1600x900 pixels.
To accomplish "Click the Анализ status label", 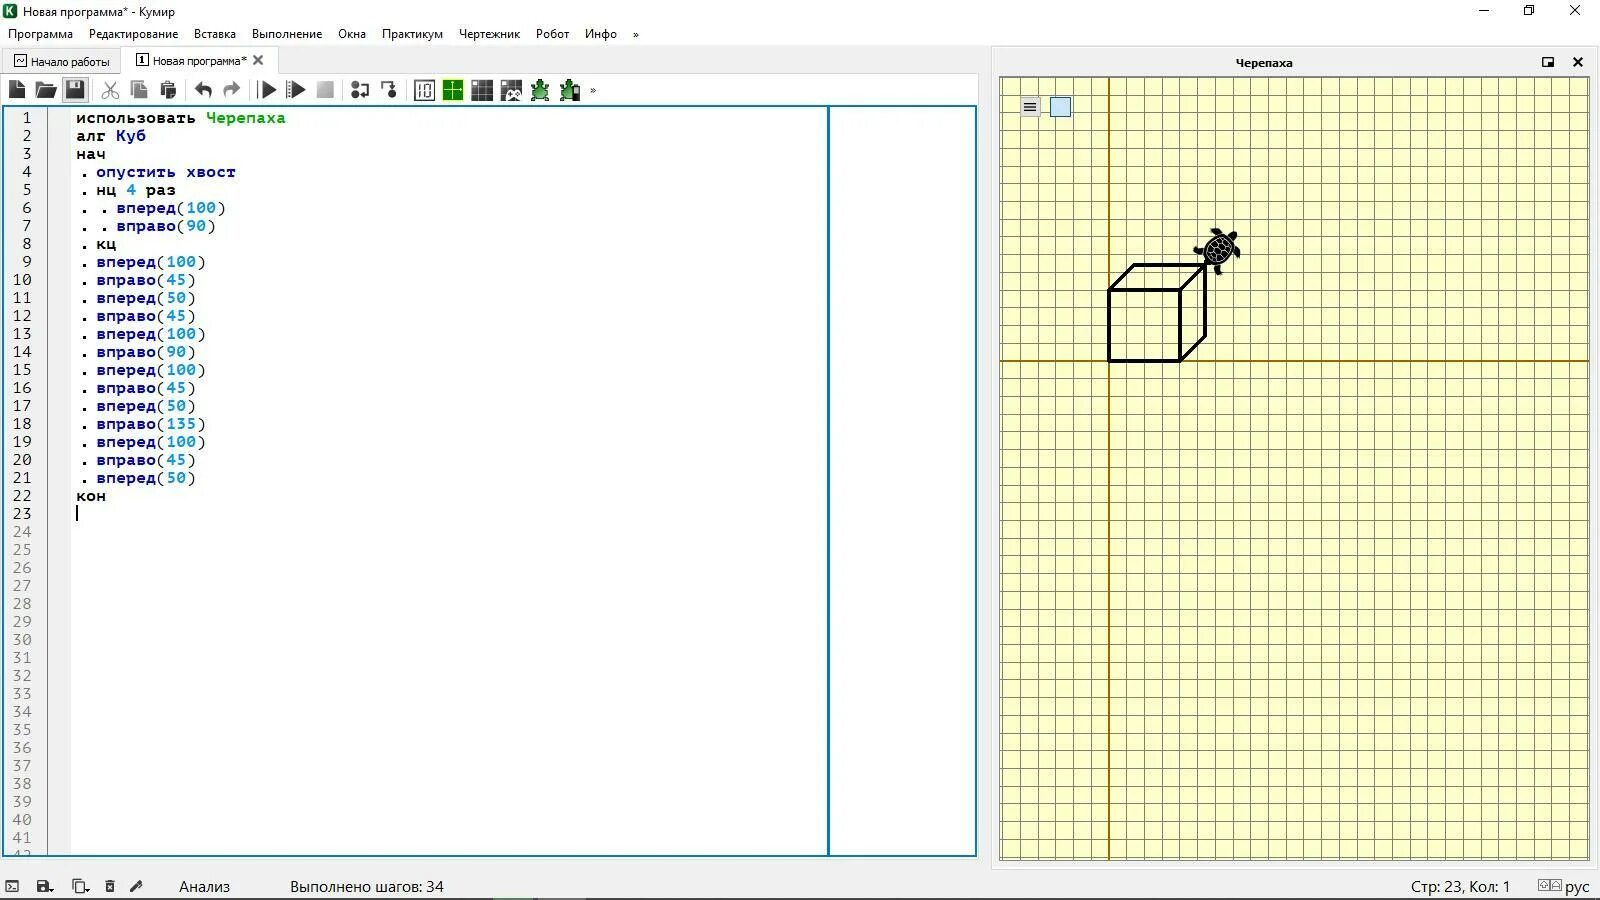I will tap(204, 886).
